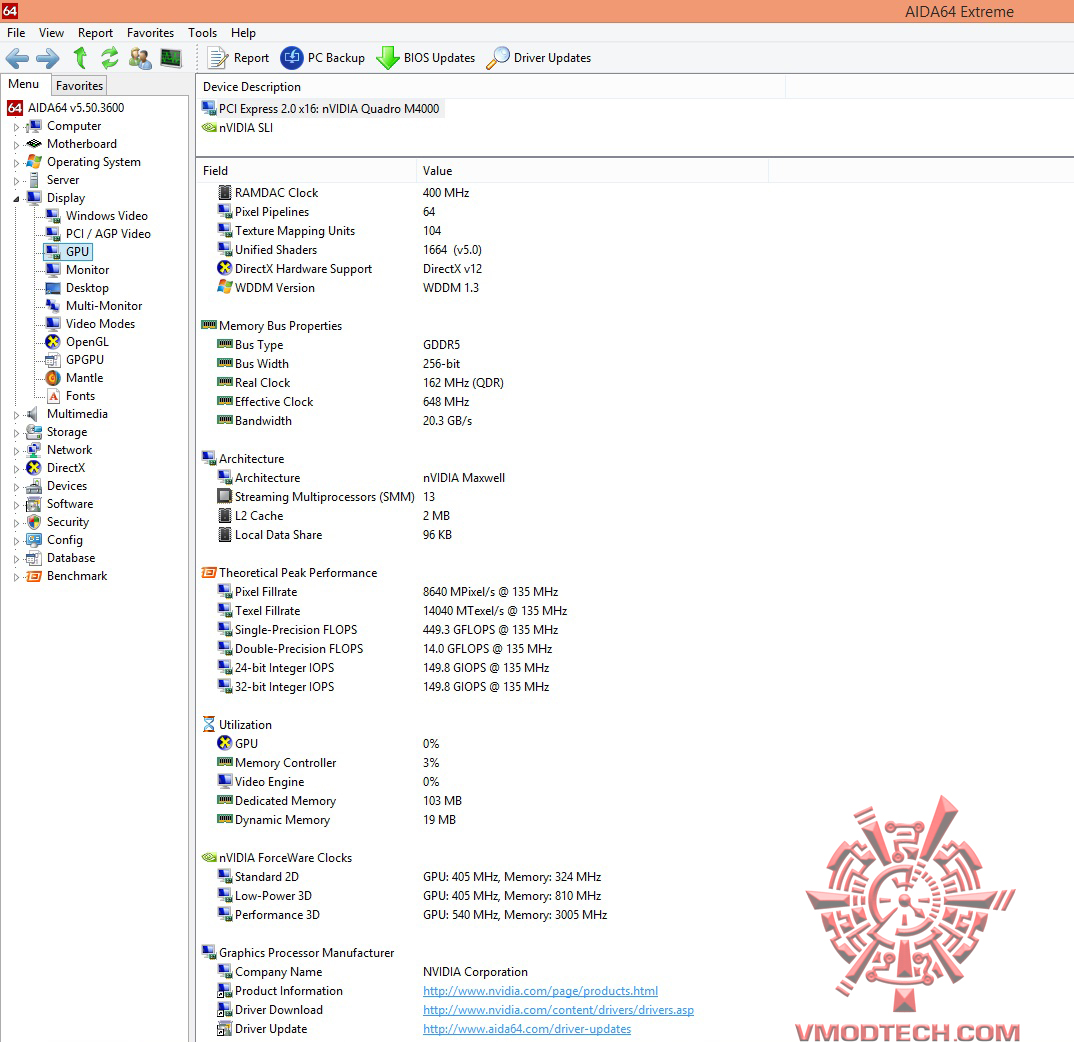Click the DirectX Hardware Support row icon
Screen dimensions: 1074x1042
(x=224, y=269)
